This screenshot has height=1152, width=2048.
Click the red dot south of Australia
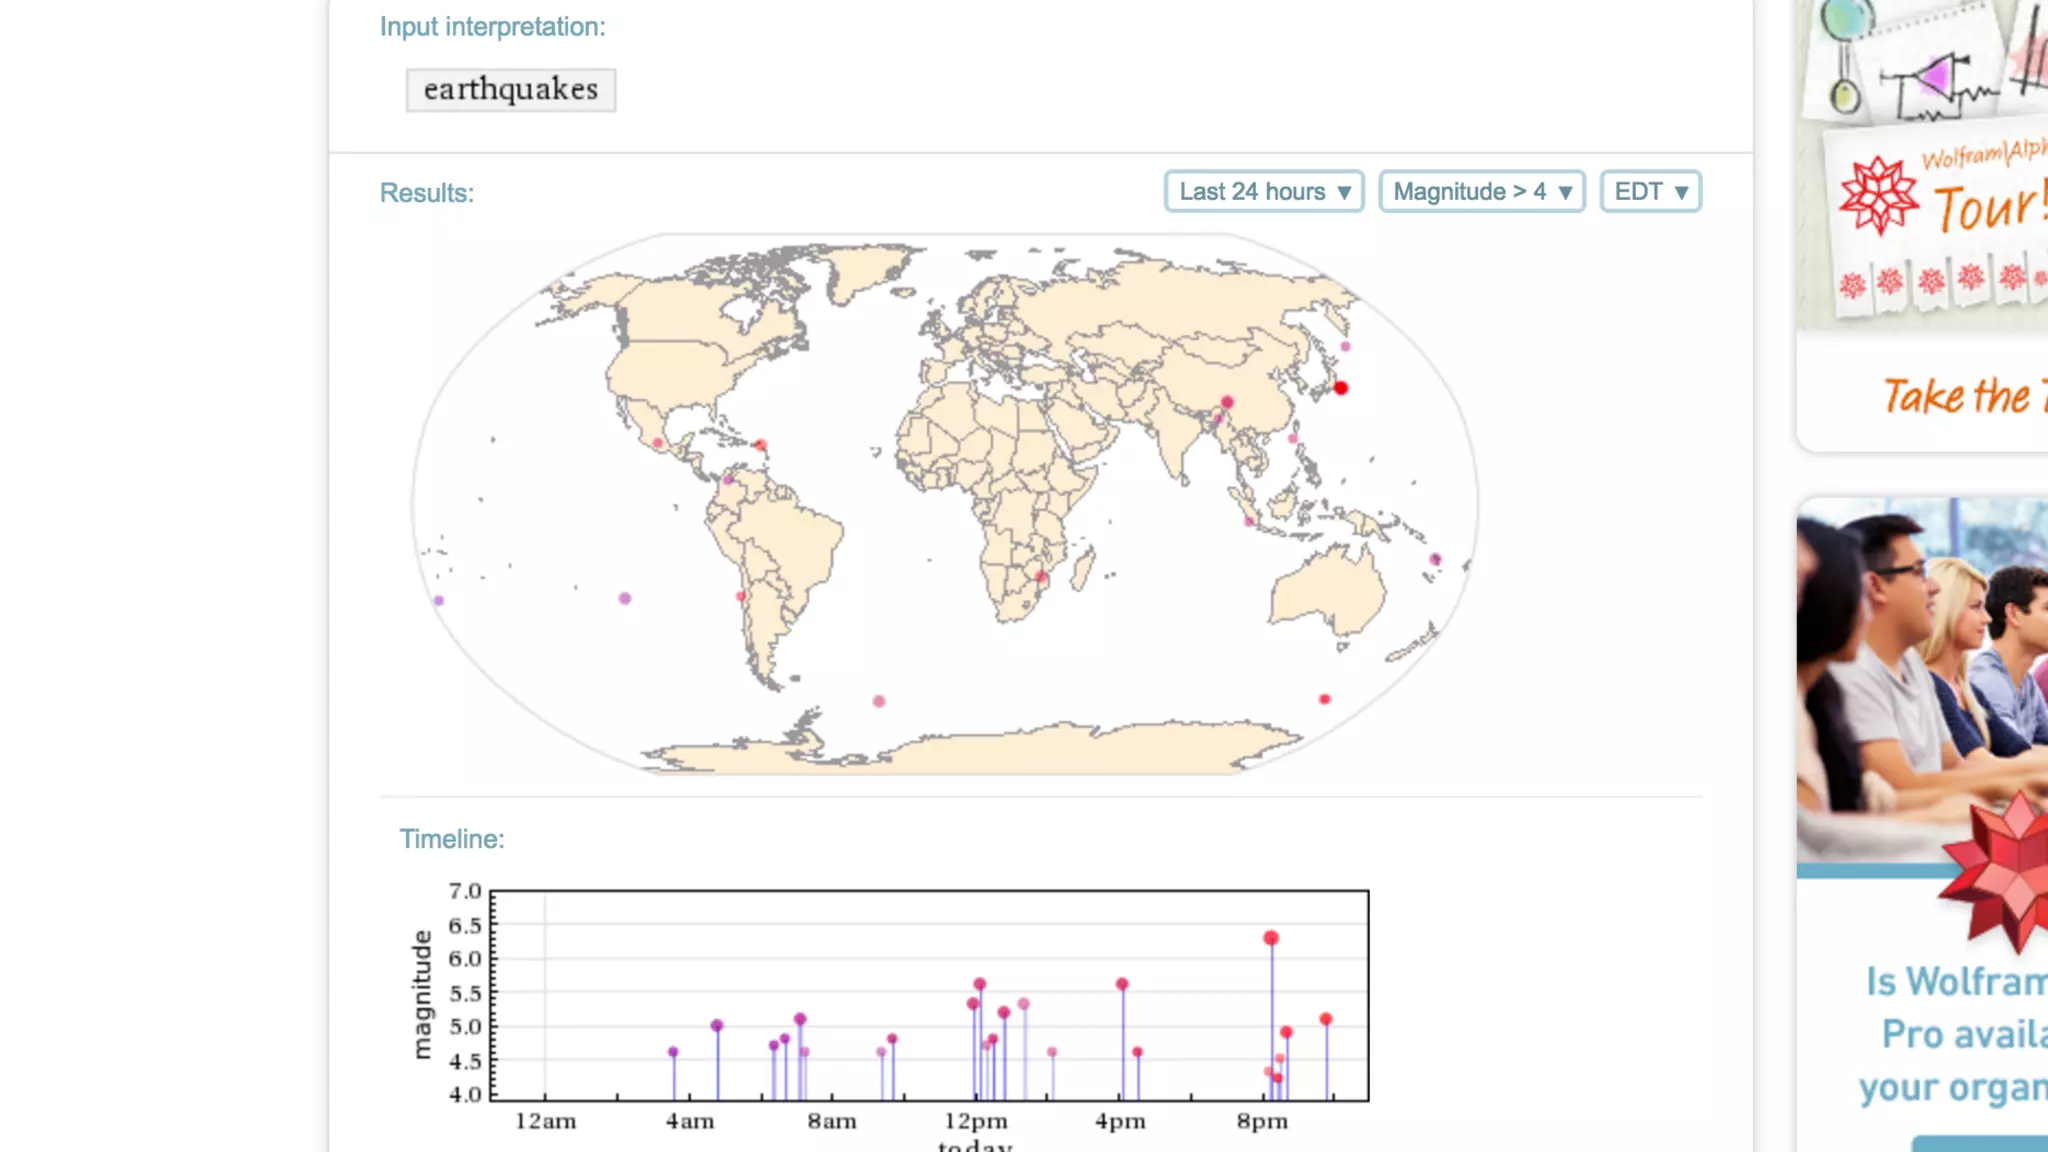click(x=1324, y=699)
